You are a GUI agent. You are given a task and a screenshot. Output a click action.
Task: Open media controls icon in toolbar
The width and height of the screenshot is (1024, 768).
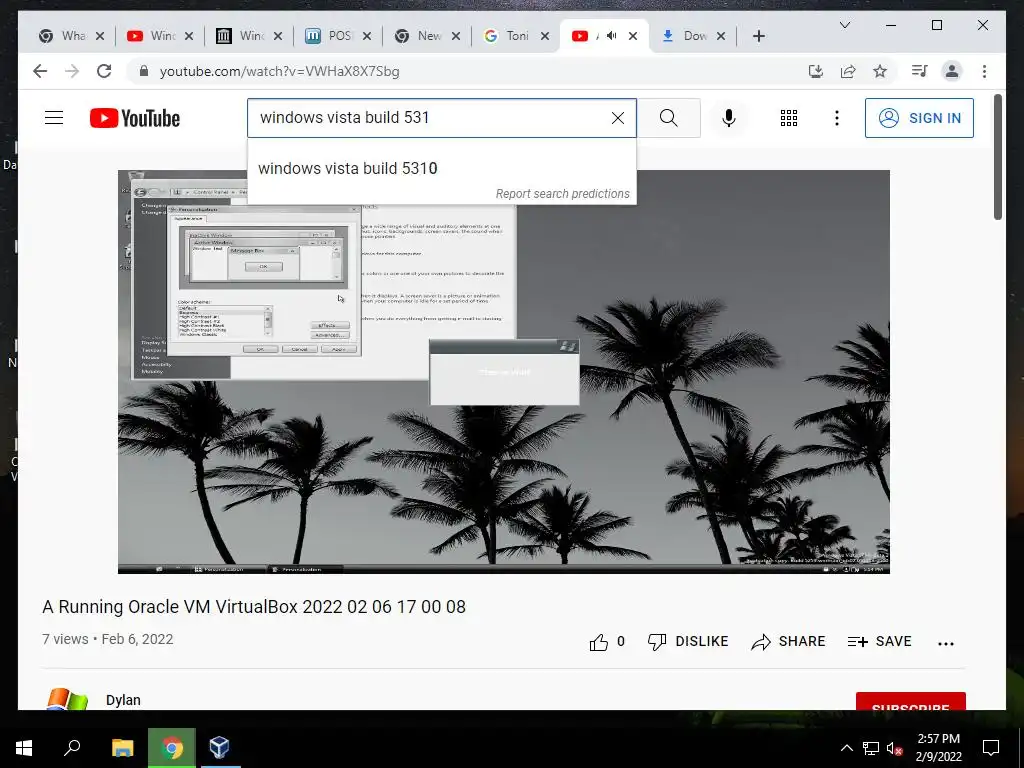click(x=920, y=71)
